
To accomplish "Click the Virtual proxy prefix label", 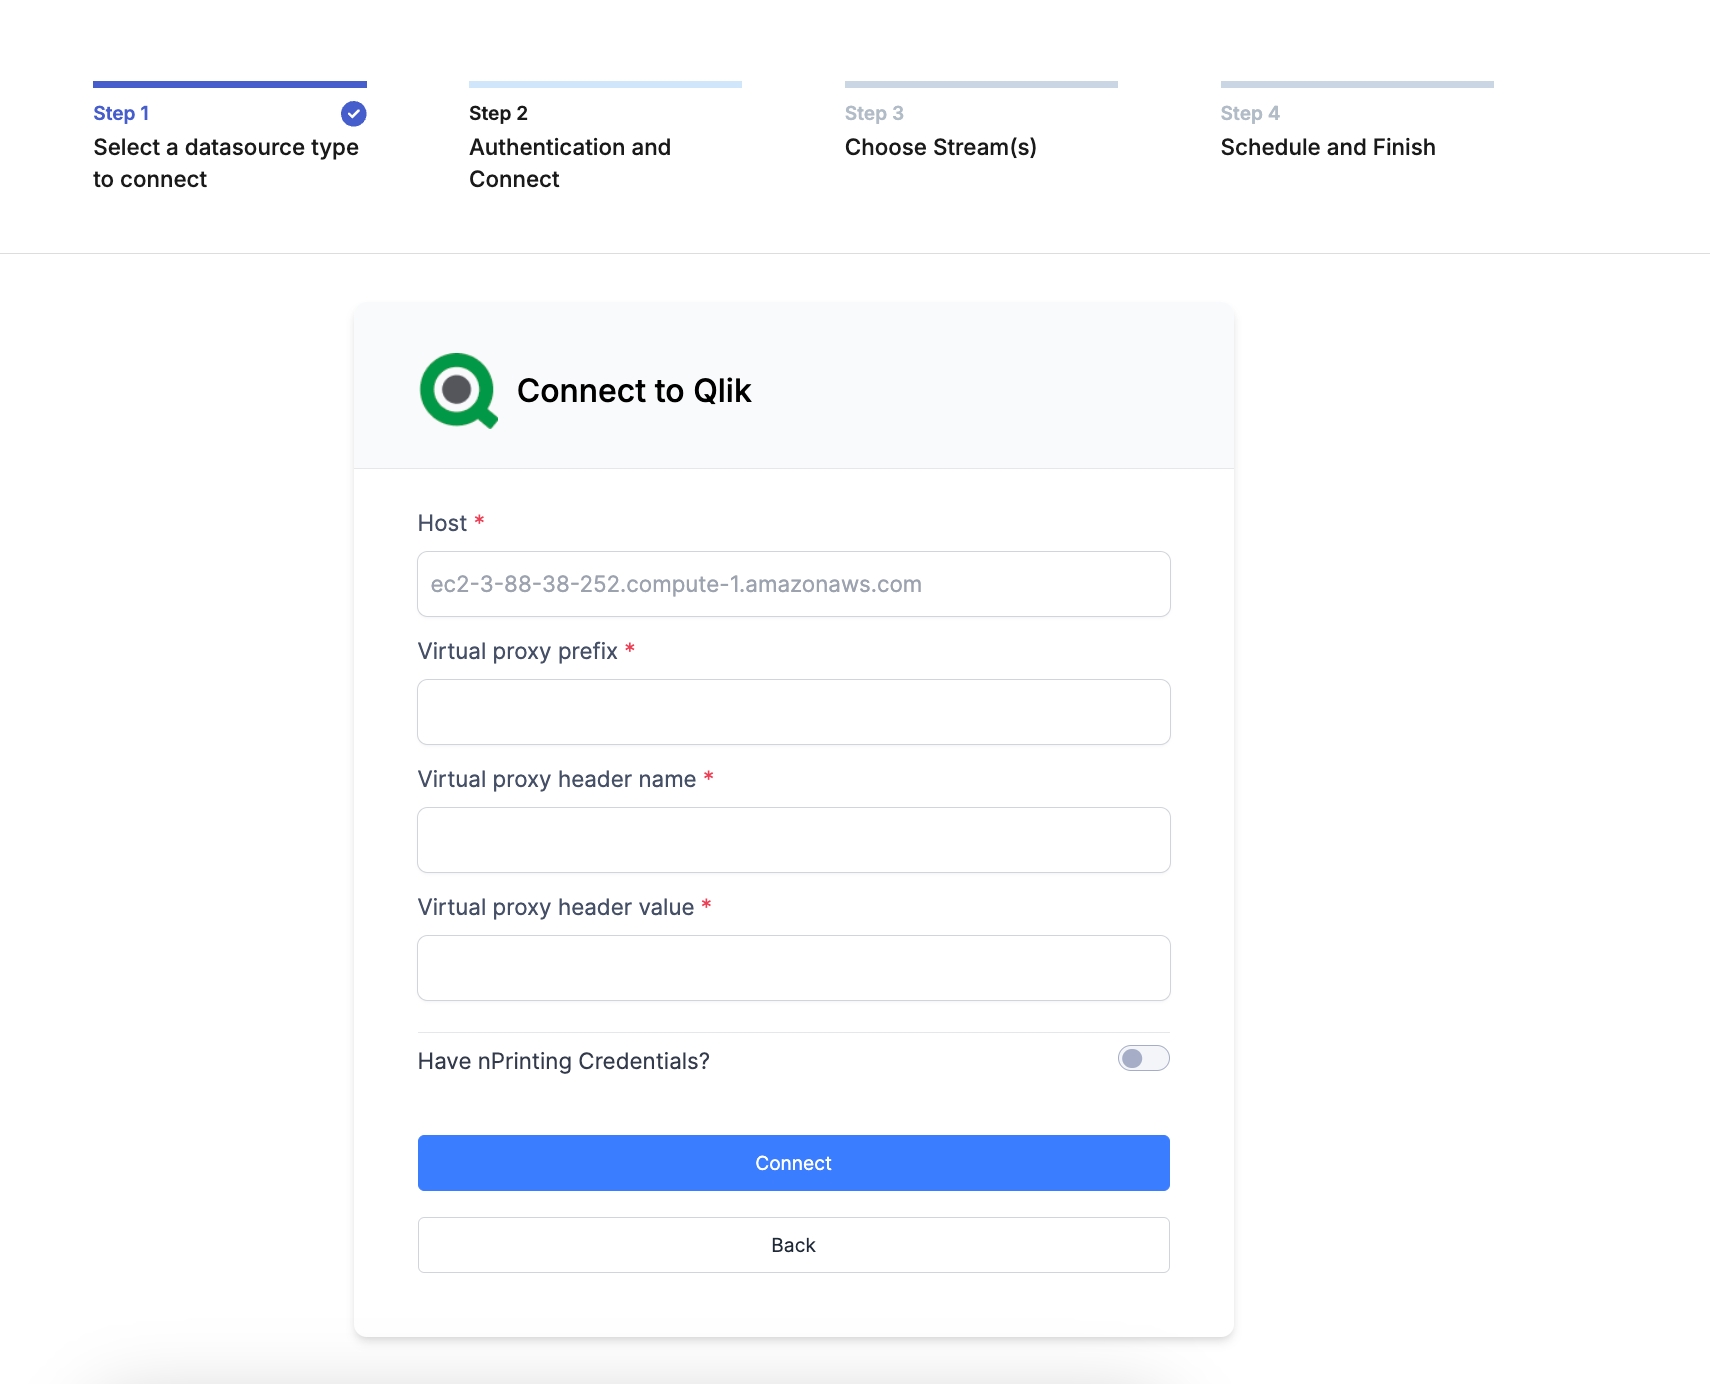I will [517, 651].
